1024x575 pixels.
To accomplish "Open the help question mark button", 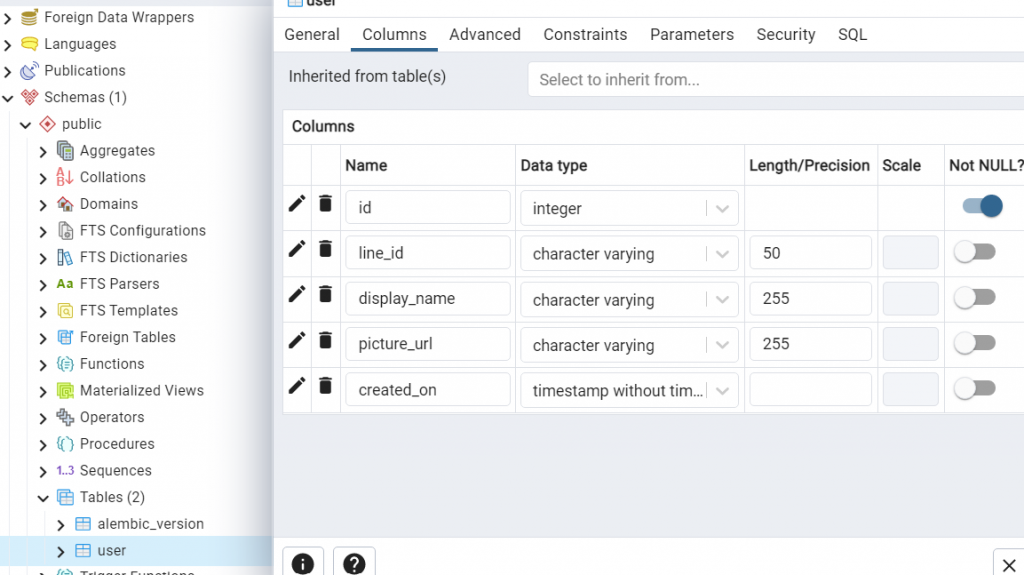I will click(354, 564).
